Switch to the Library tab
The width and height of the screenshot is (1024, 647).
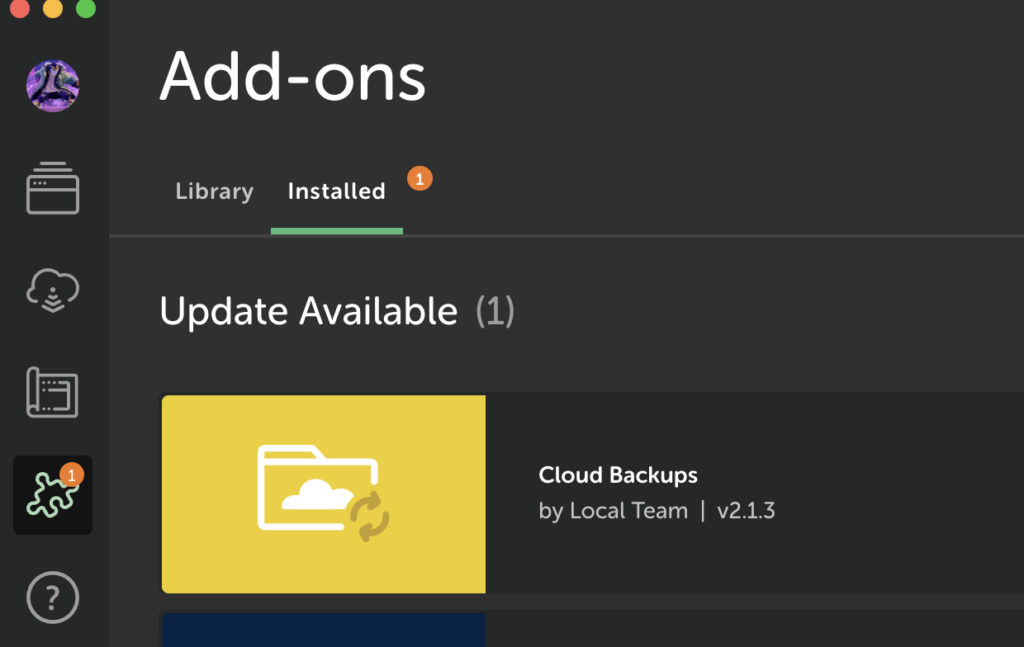[x=214, y=191]
